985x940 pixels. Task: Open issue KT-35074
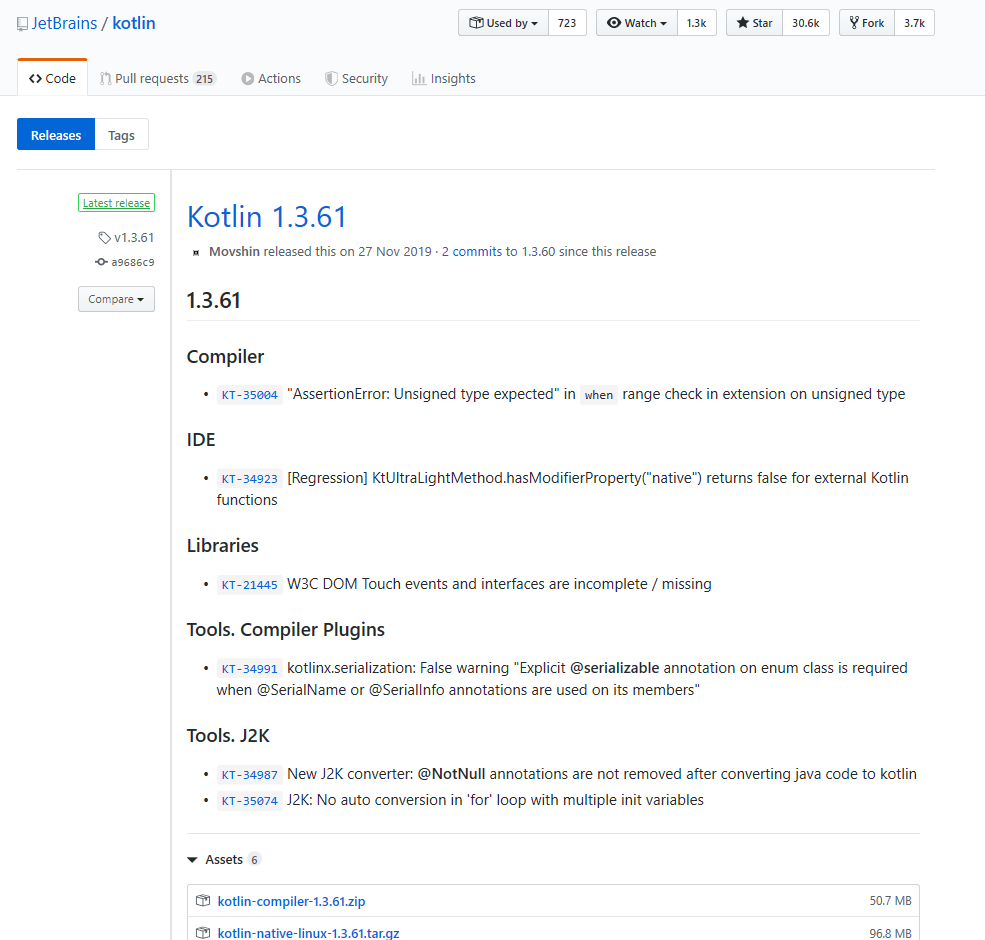pos(249,801)
